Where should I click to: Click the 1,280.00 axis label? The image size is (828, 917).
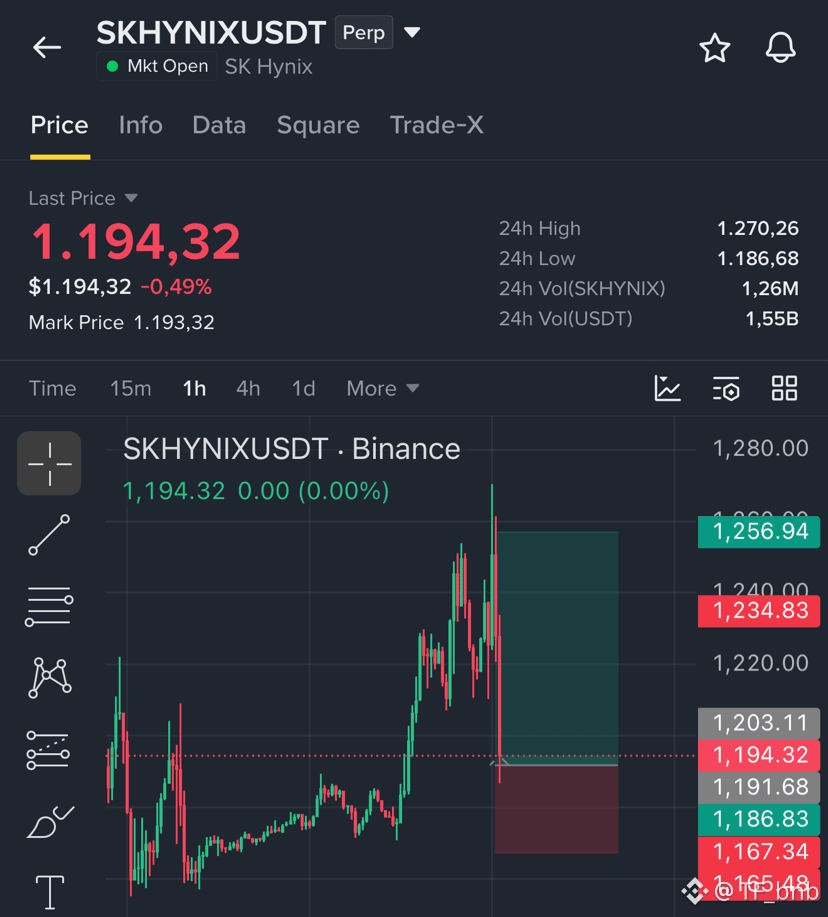[x=760, y=449]
